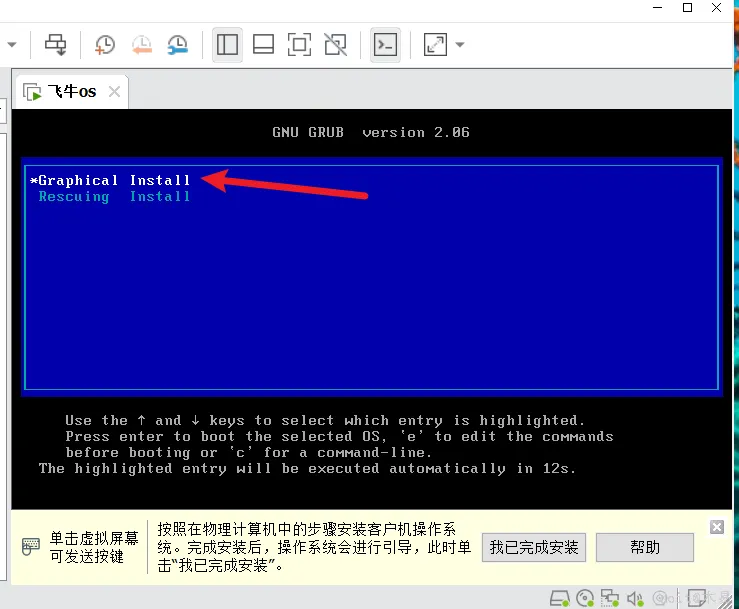Open the snapshot manager

point(178,45)
